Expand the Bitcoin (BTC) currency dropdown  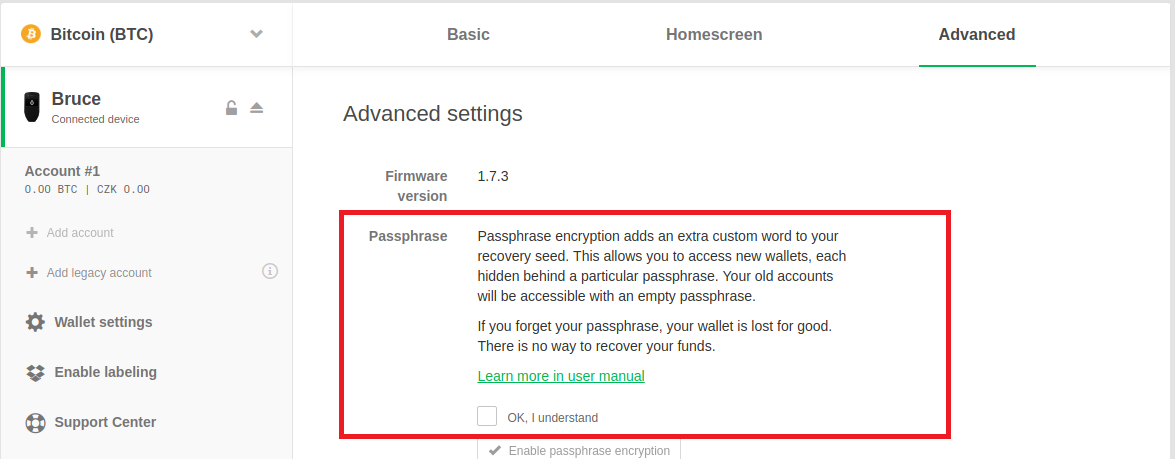point(256,34)
